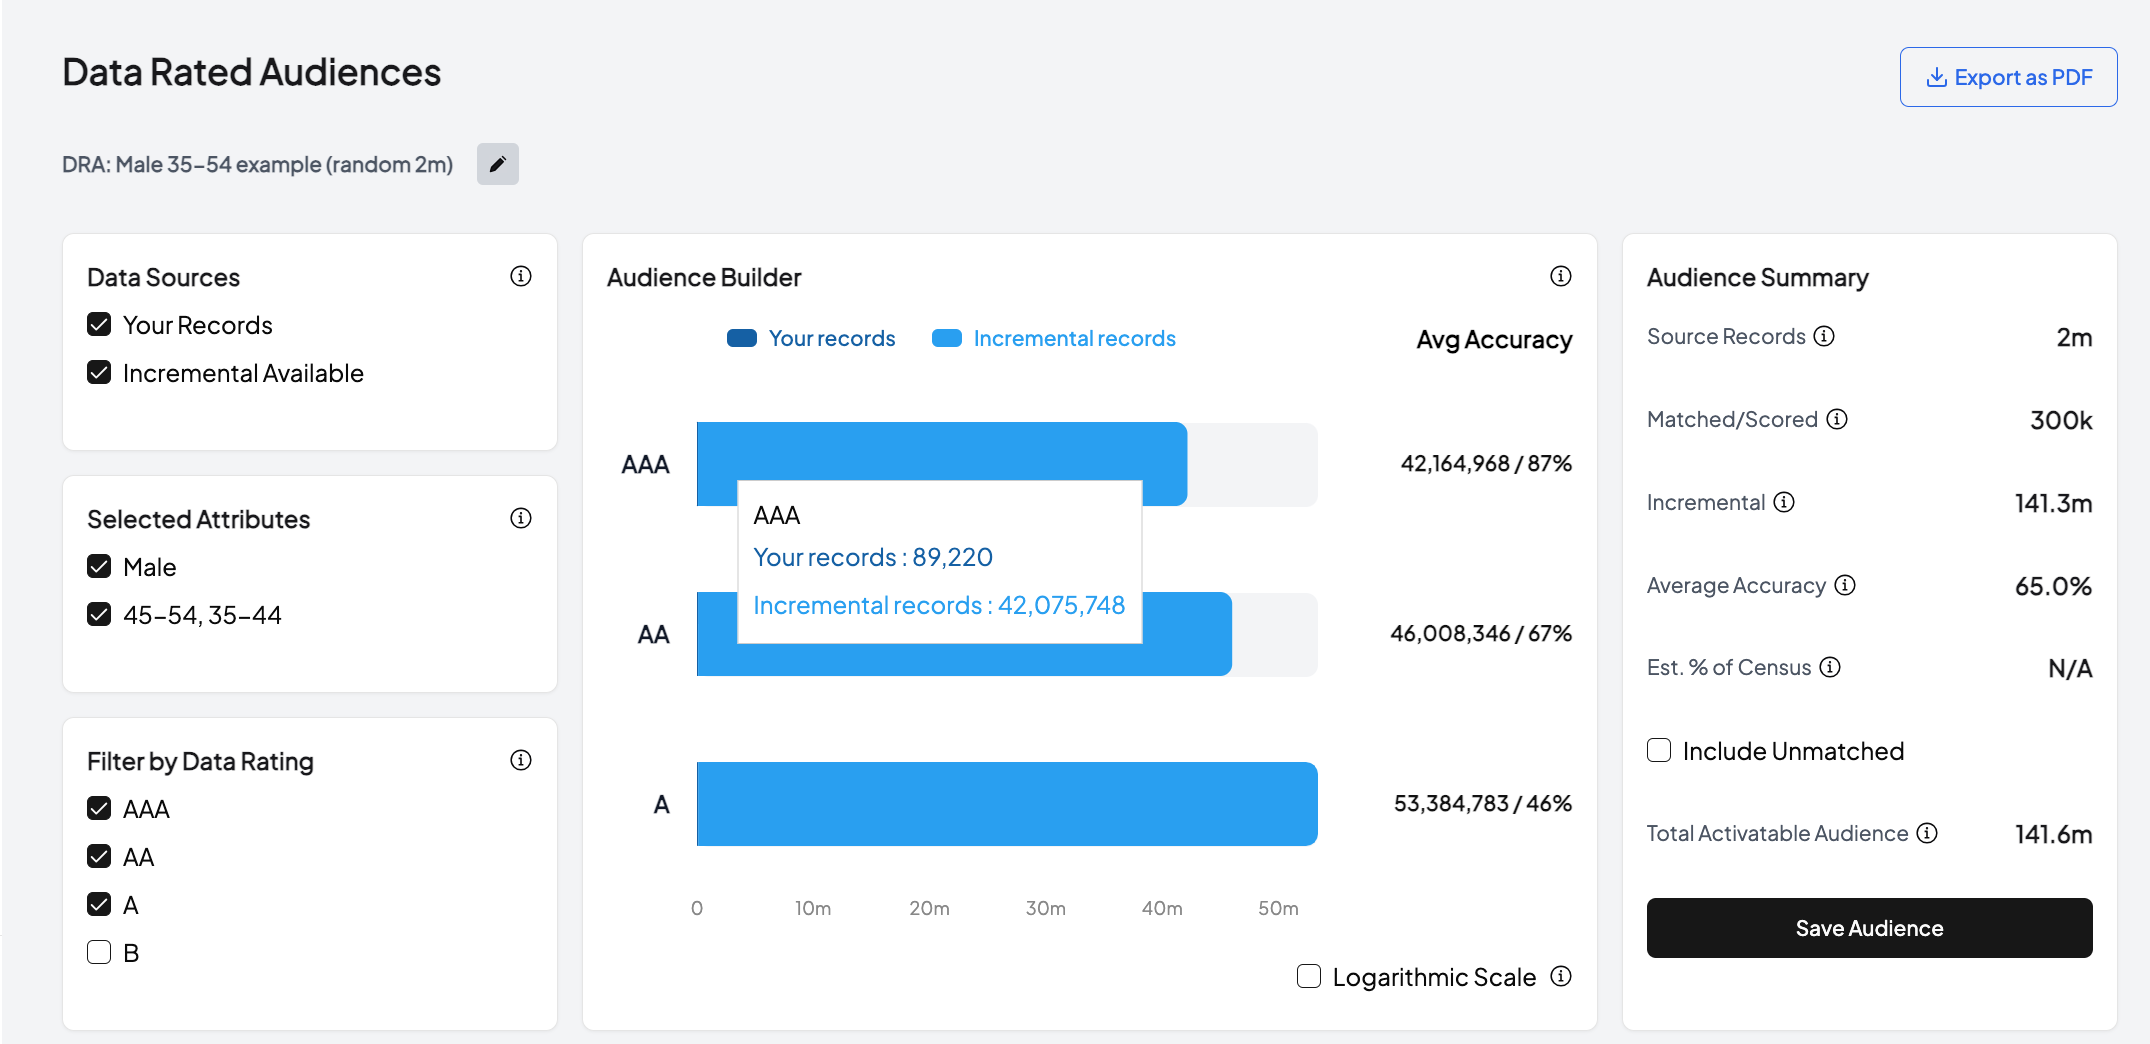Enable the Logarithmic Scale checkbox
This screenshot has height=1044, width=2150.
pyautogui.click(x=1308, y=976)
